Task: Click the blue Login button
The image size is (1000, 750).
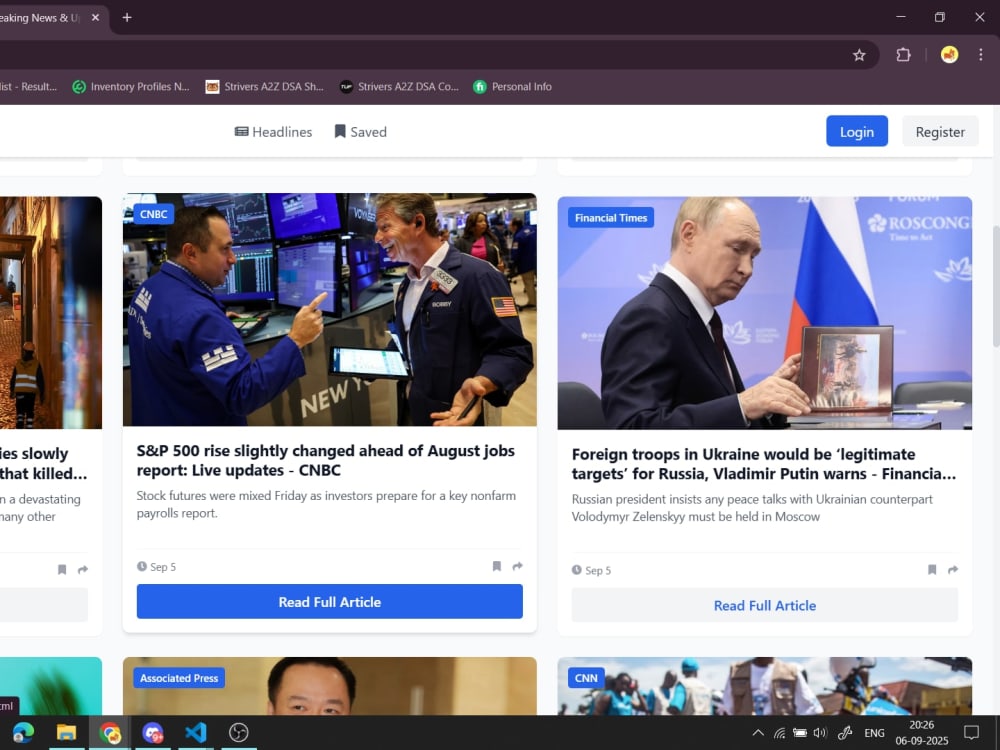Action: (857, 131)
